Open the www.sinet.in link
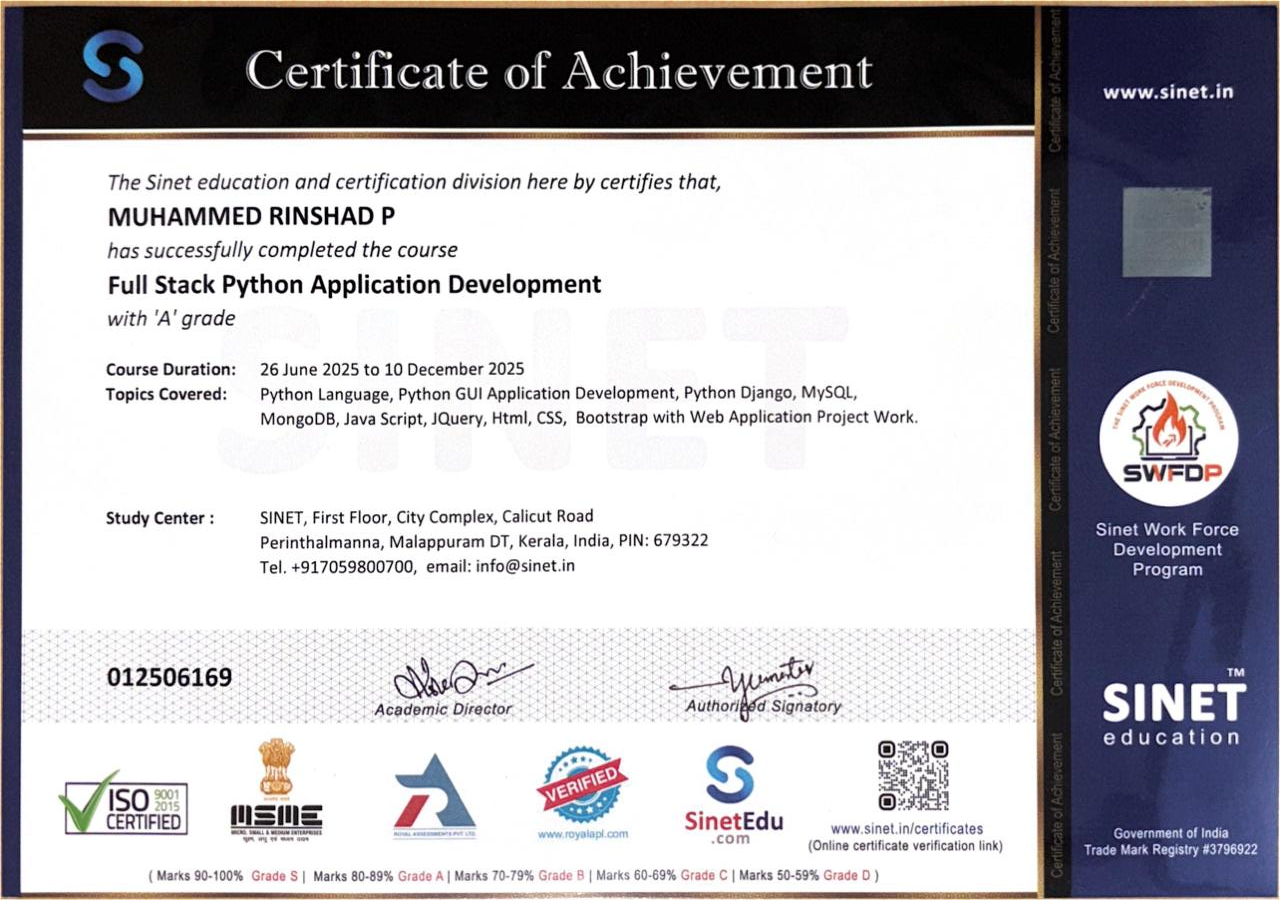The height and width of the screenshot is (900, 1280). tap(1167, 91)
